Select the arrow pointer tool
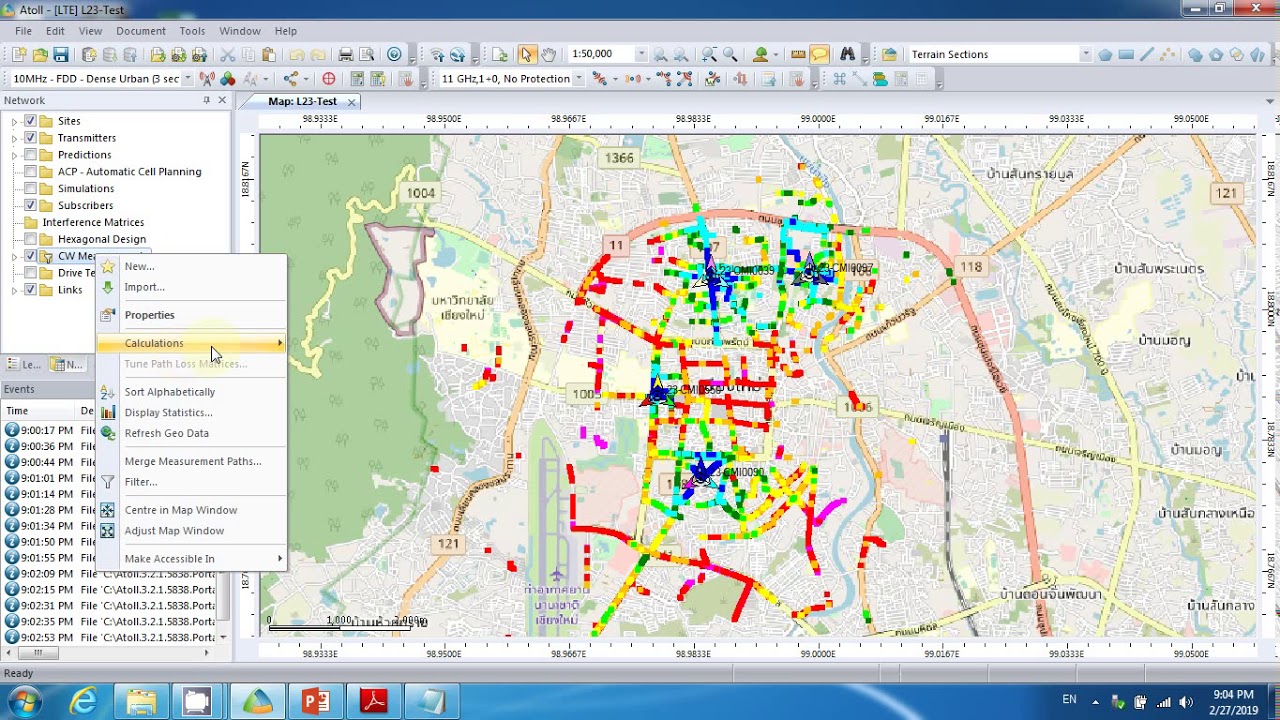1280x720 pixels. pos(527,54)
